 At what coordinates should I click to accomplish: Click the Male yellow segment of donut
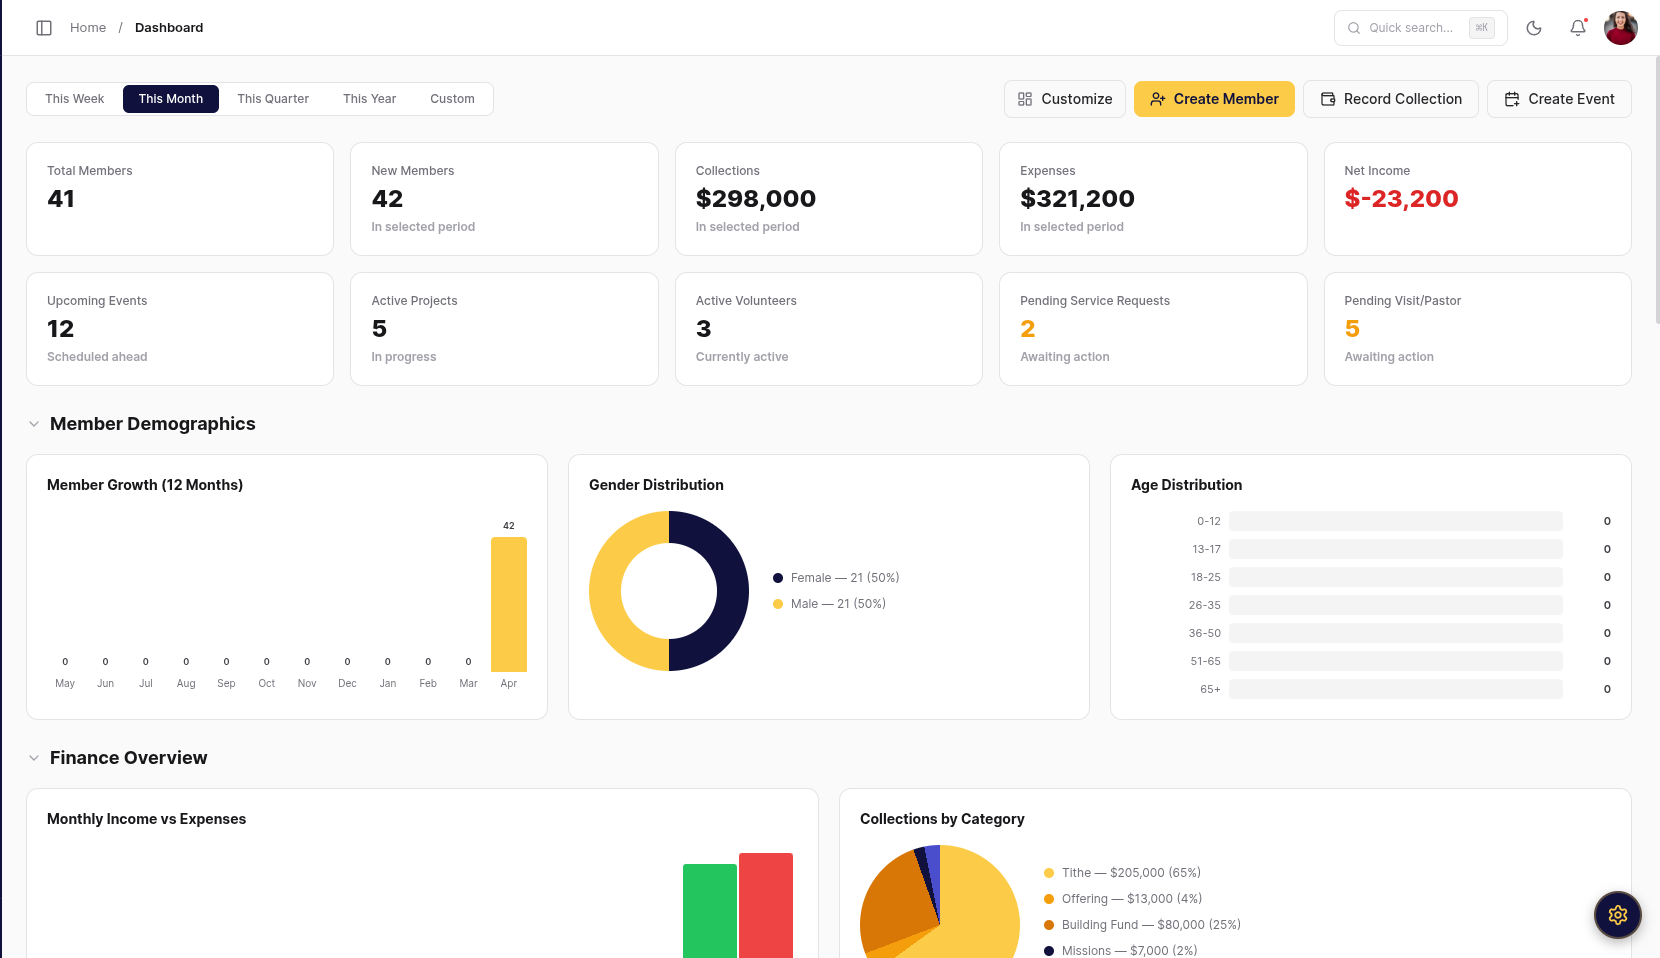click(x=606, y=591)
